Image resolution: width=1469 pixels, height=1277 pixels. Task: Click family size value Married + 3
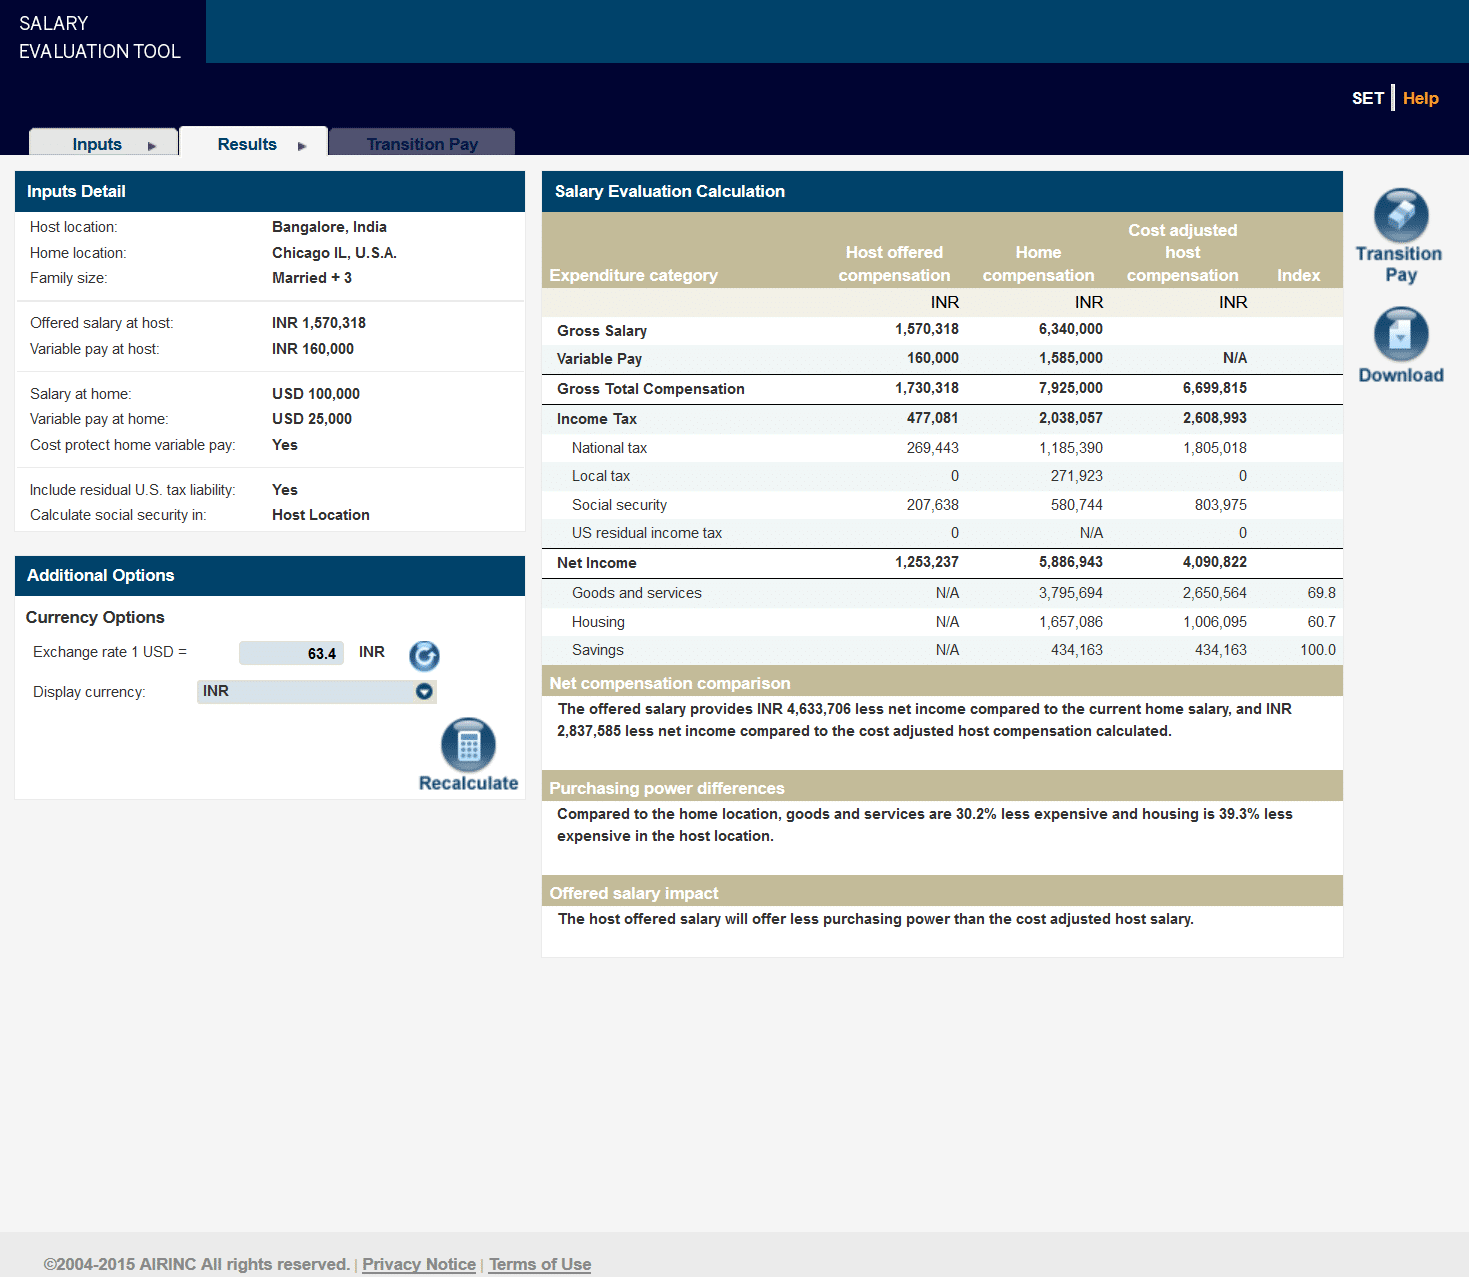[311, 278]
